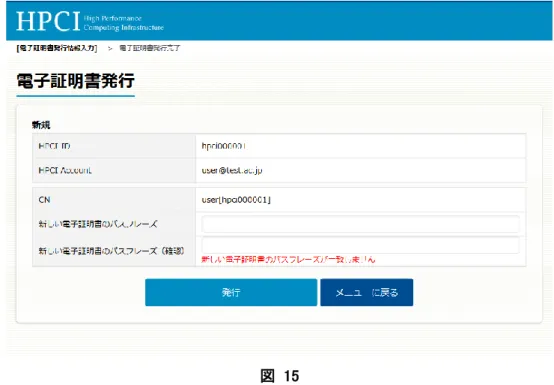
Task: Click the 図 15 figure caption
Action: coord(280,376)
